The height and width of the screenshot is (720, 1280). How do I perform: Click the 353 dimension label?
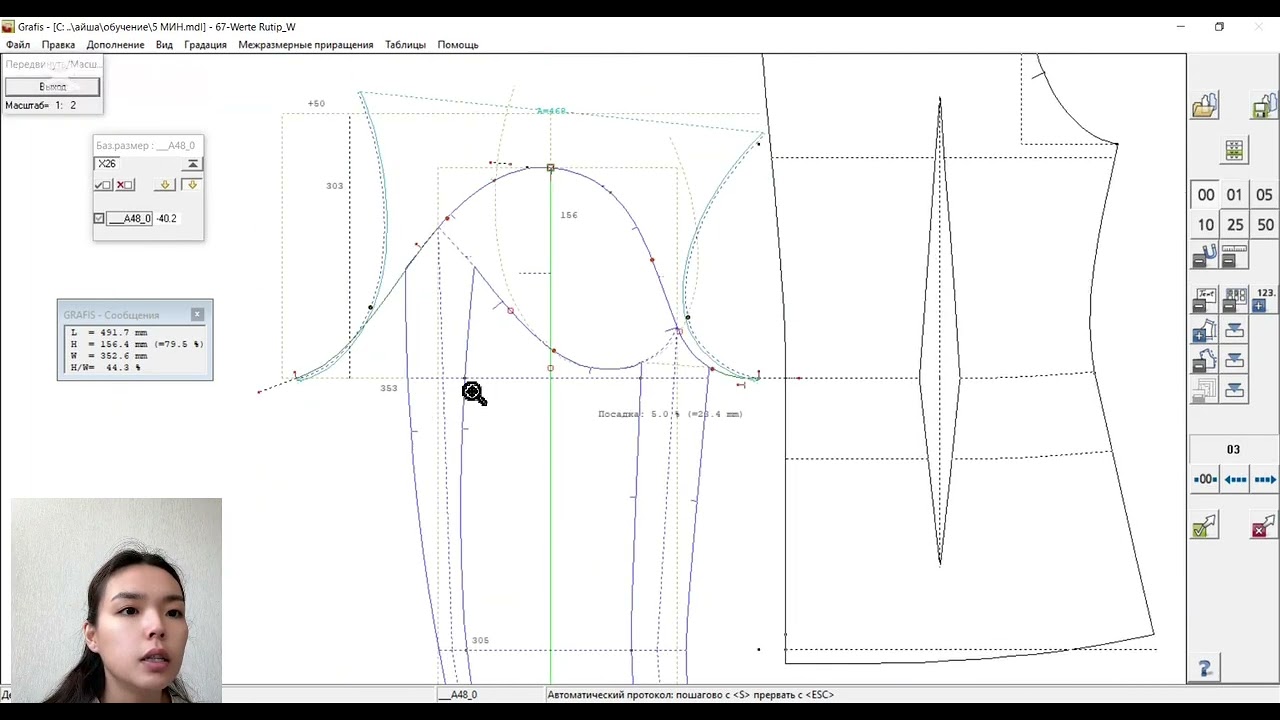coord(389,388)
